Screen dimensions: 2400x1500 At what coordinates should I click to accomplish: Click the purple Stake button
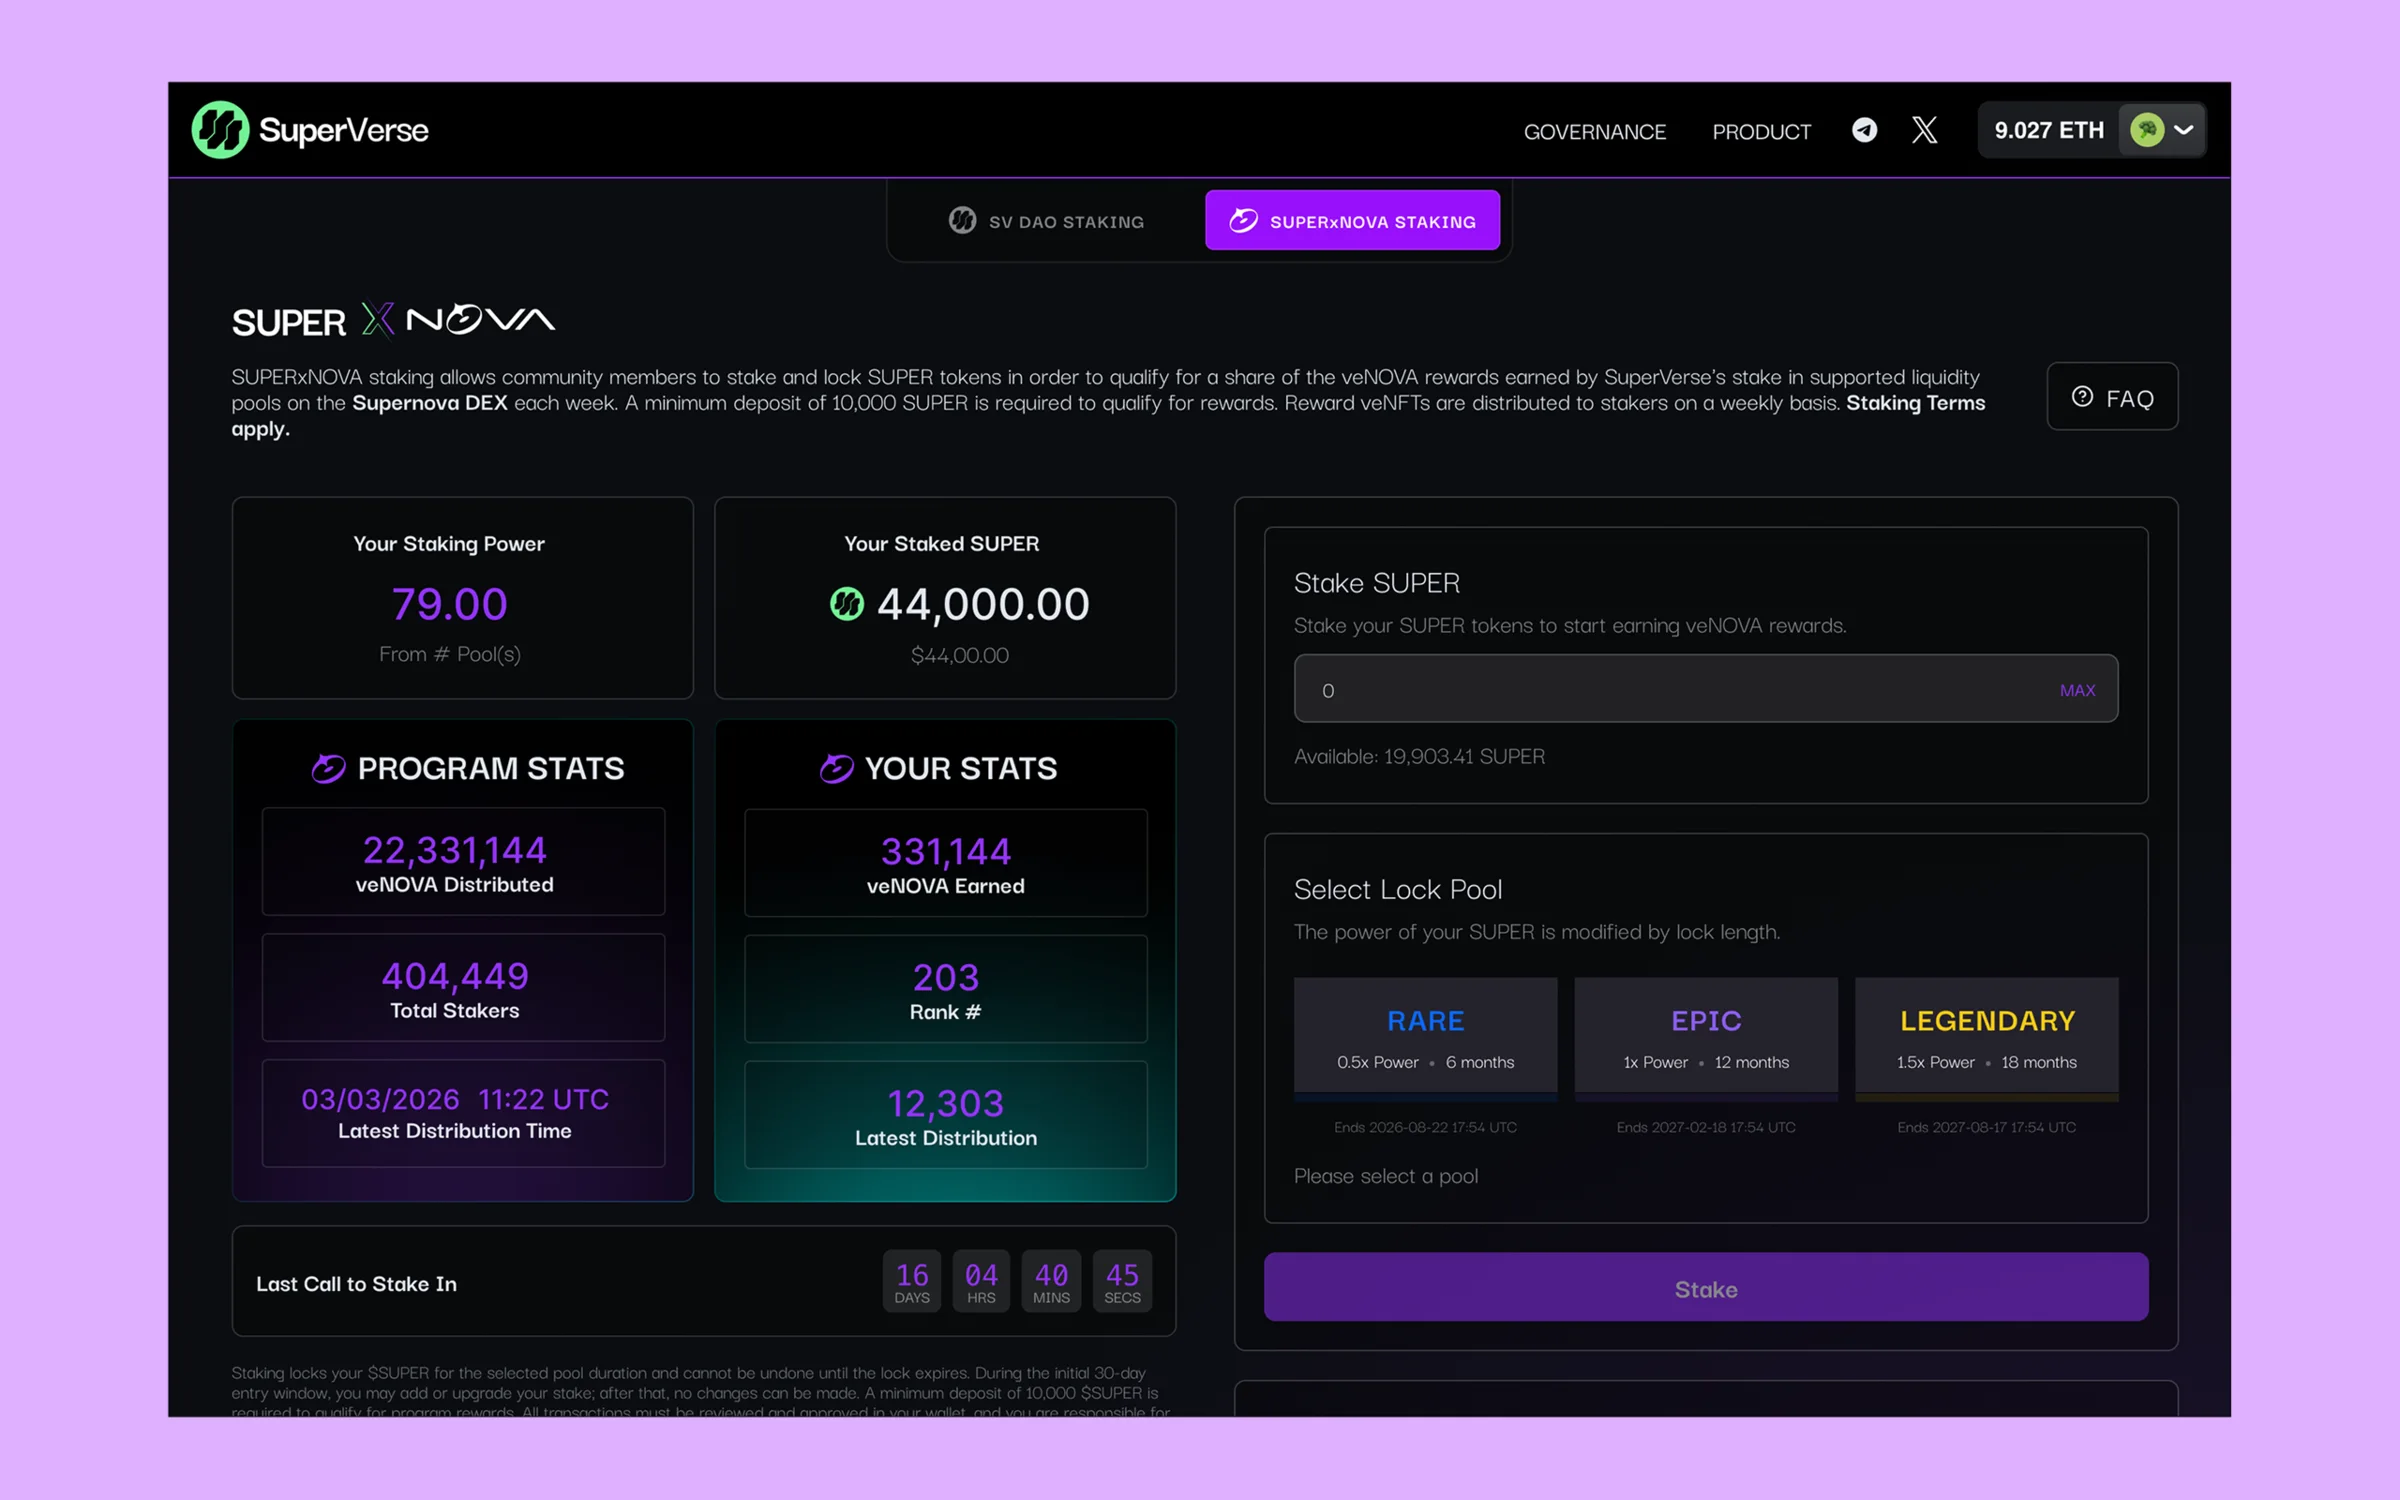1705,1288
